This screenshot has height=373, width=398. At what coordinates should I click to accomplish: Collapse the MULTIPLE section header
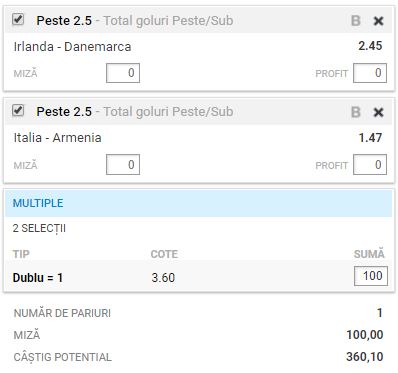coord(198,203)
